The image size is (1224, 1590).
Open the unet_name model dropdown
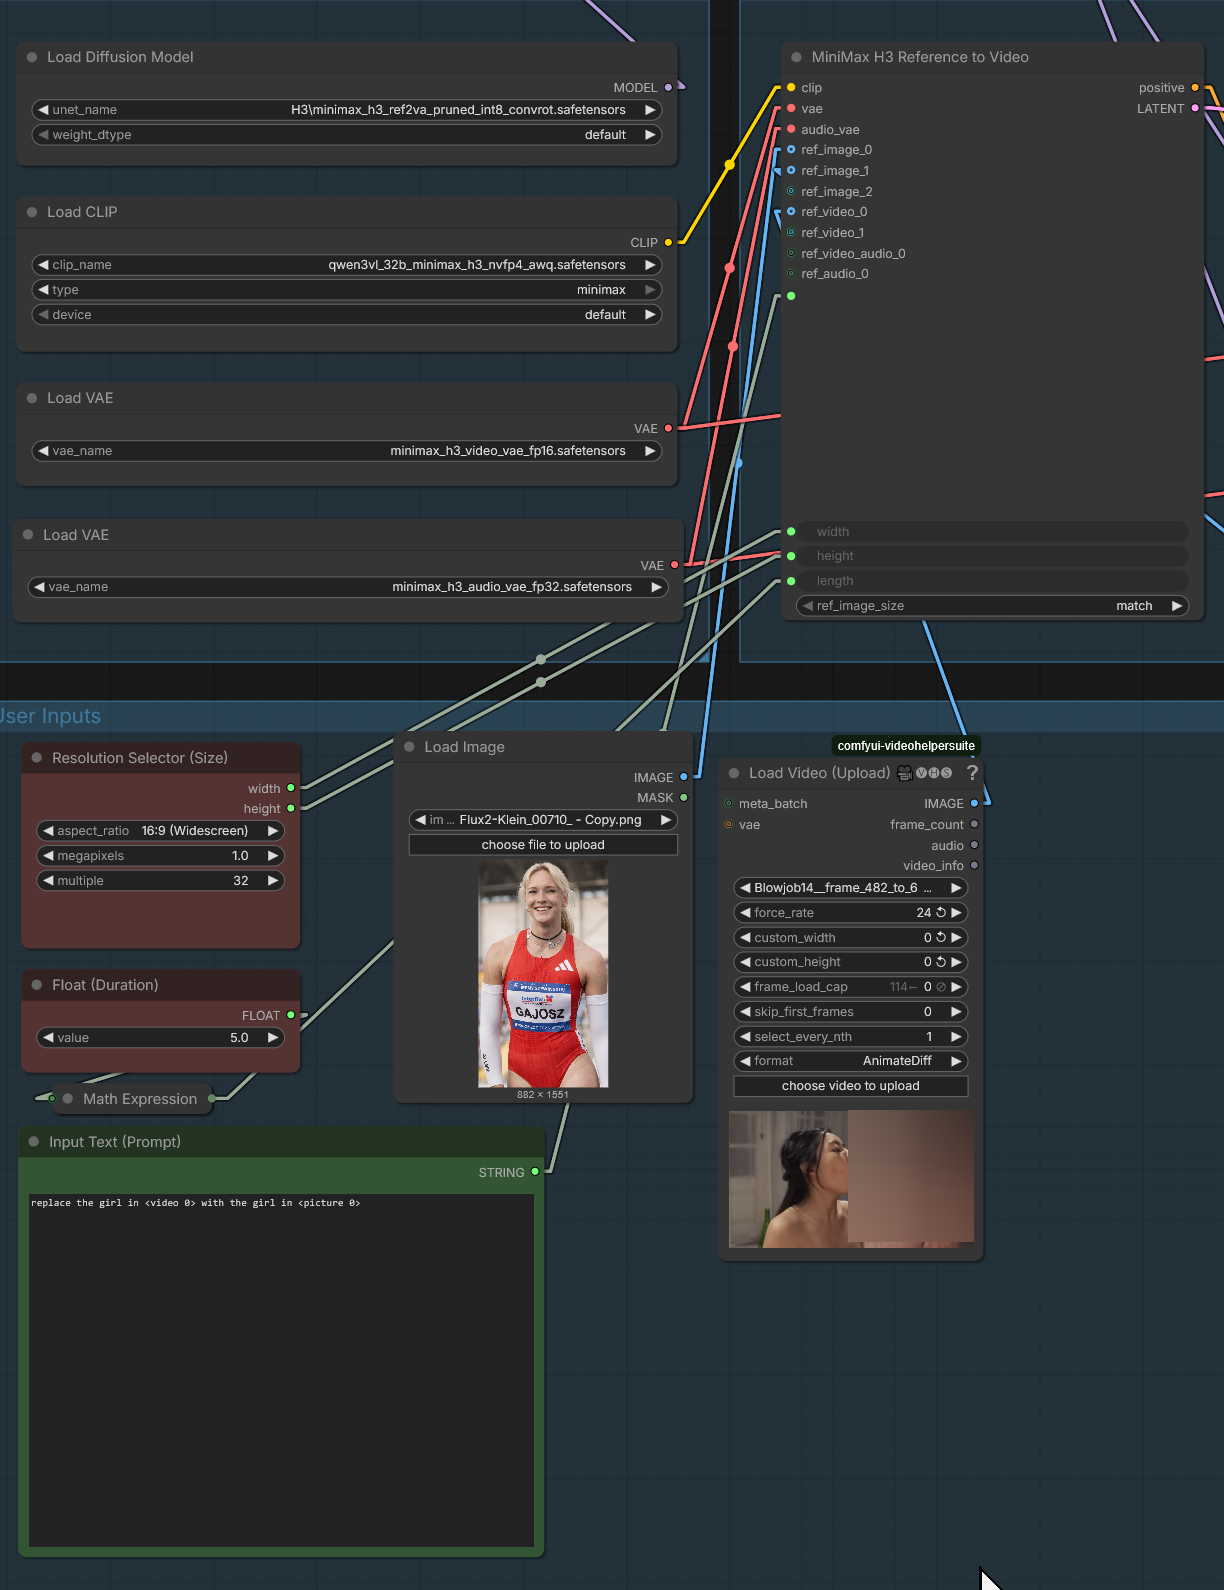coord(347,110)
